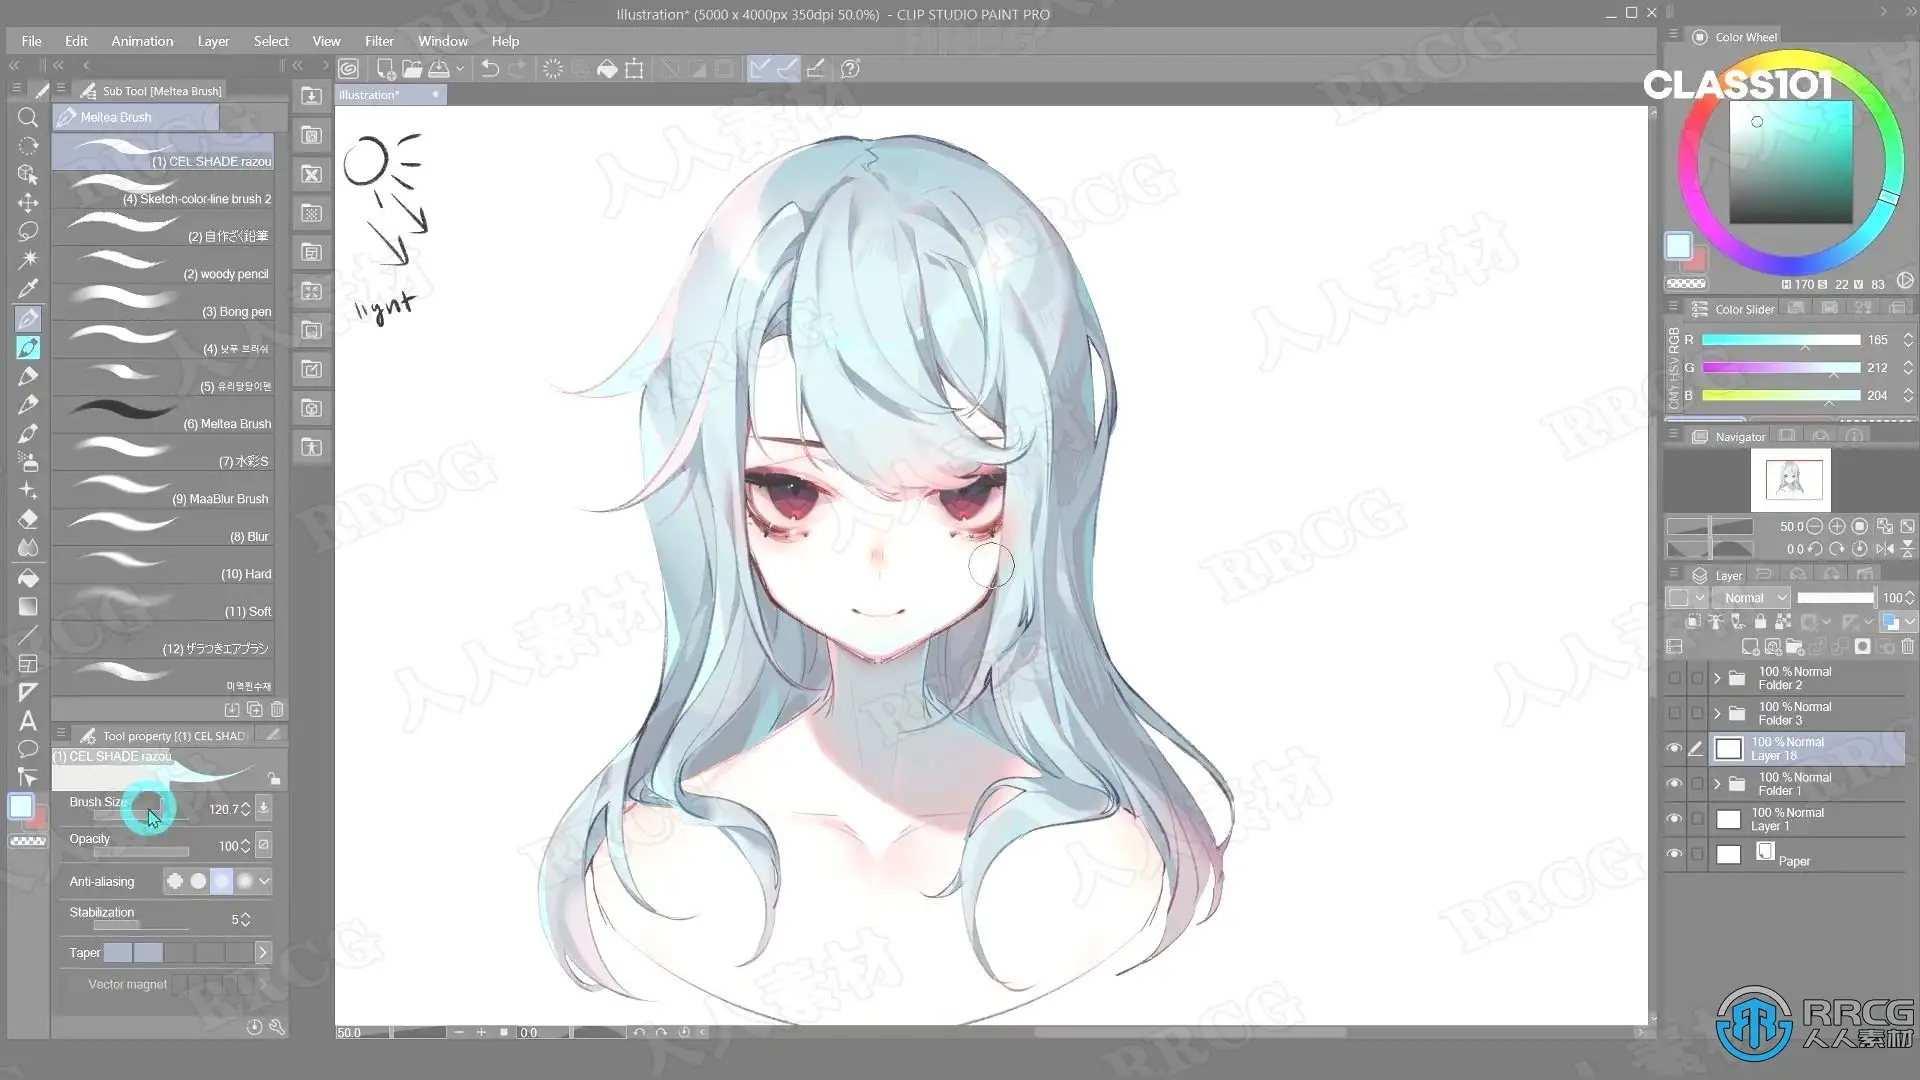Select first anti-aliasing option (none)
The width and height of the screenshot is (1920, 1080).
[x=175, y=881]
